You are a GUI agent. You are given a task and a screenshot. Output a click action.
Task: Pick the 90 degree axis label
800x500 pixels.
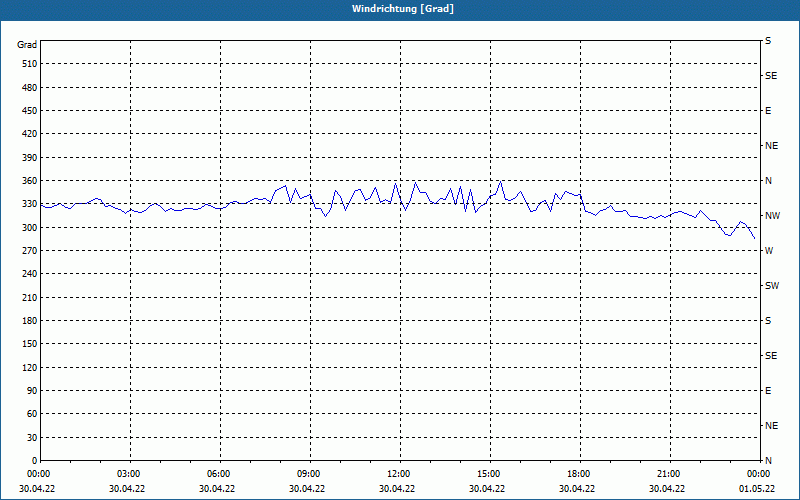pyautogui.click(x=32, y=391)
